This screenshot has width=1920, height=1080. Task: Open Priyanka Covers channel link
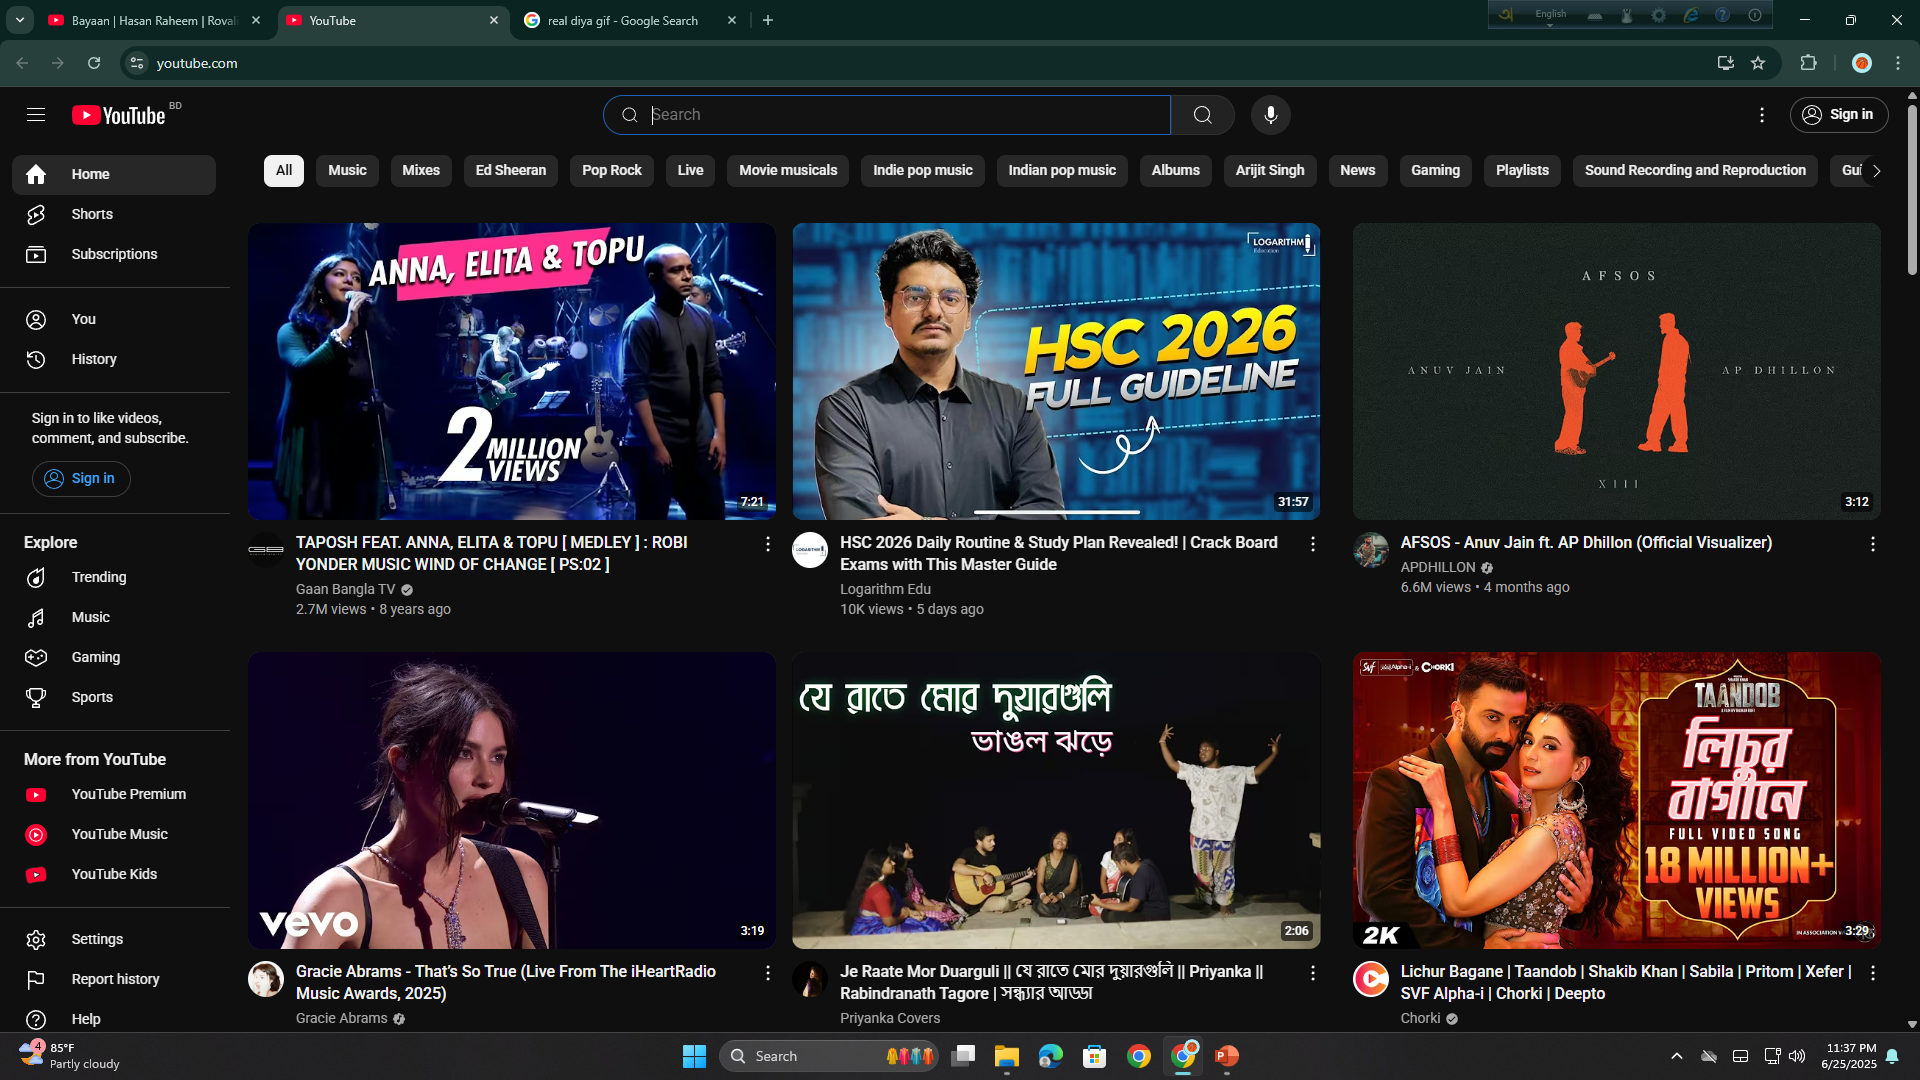tap(890, 1018)
